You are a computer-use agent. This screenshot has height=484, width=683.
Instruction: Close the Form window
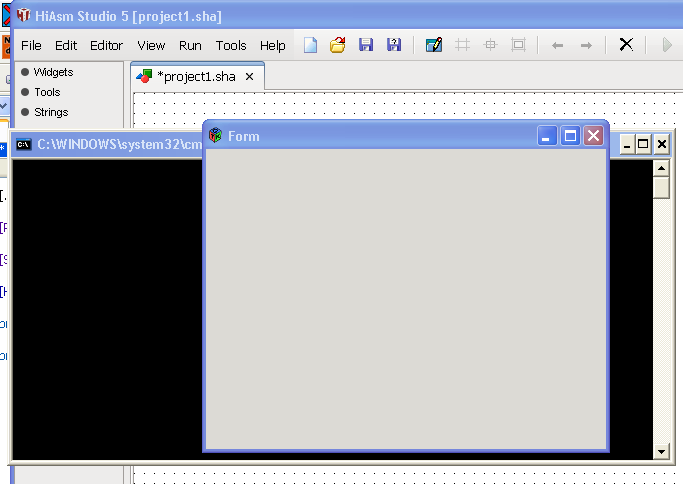(x=593, y=135)
